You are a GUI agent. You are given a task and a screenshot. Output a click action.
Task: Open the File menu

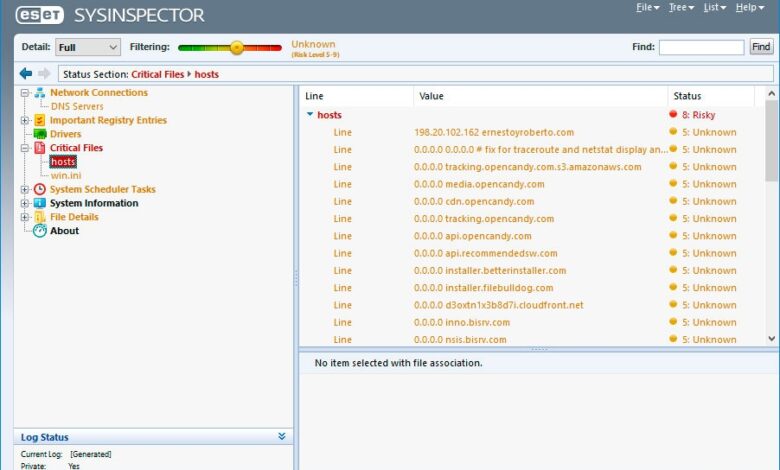click(647, 7)
